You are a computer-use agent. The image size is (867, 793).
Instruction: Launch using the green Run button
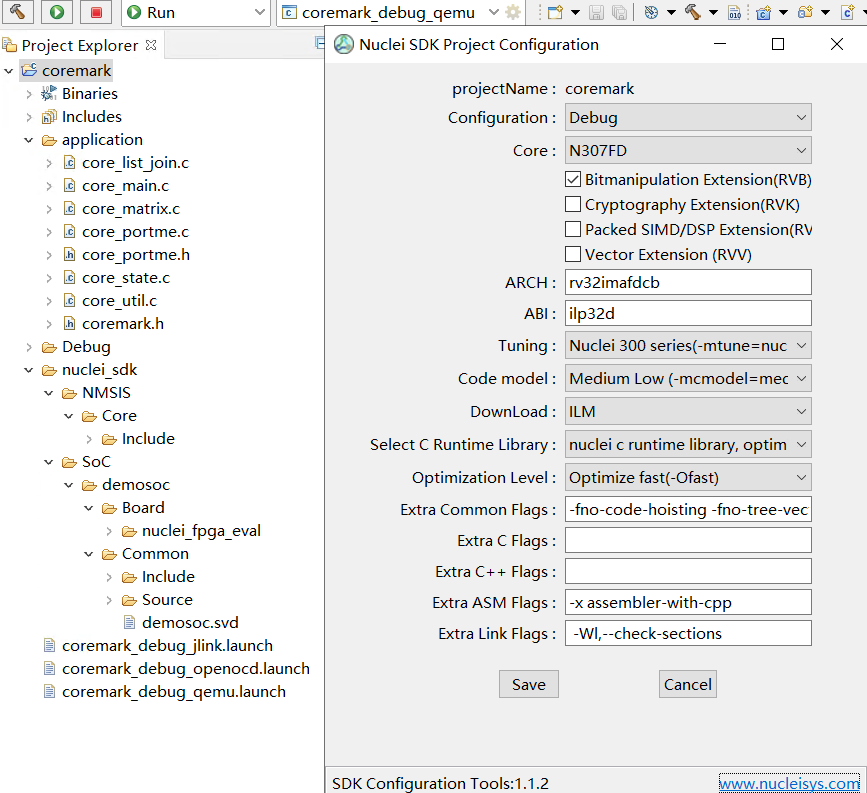click(x=57, y=12)
